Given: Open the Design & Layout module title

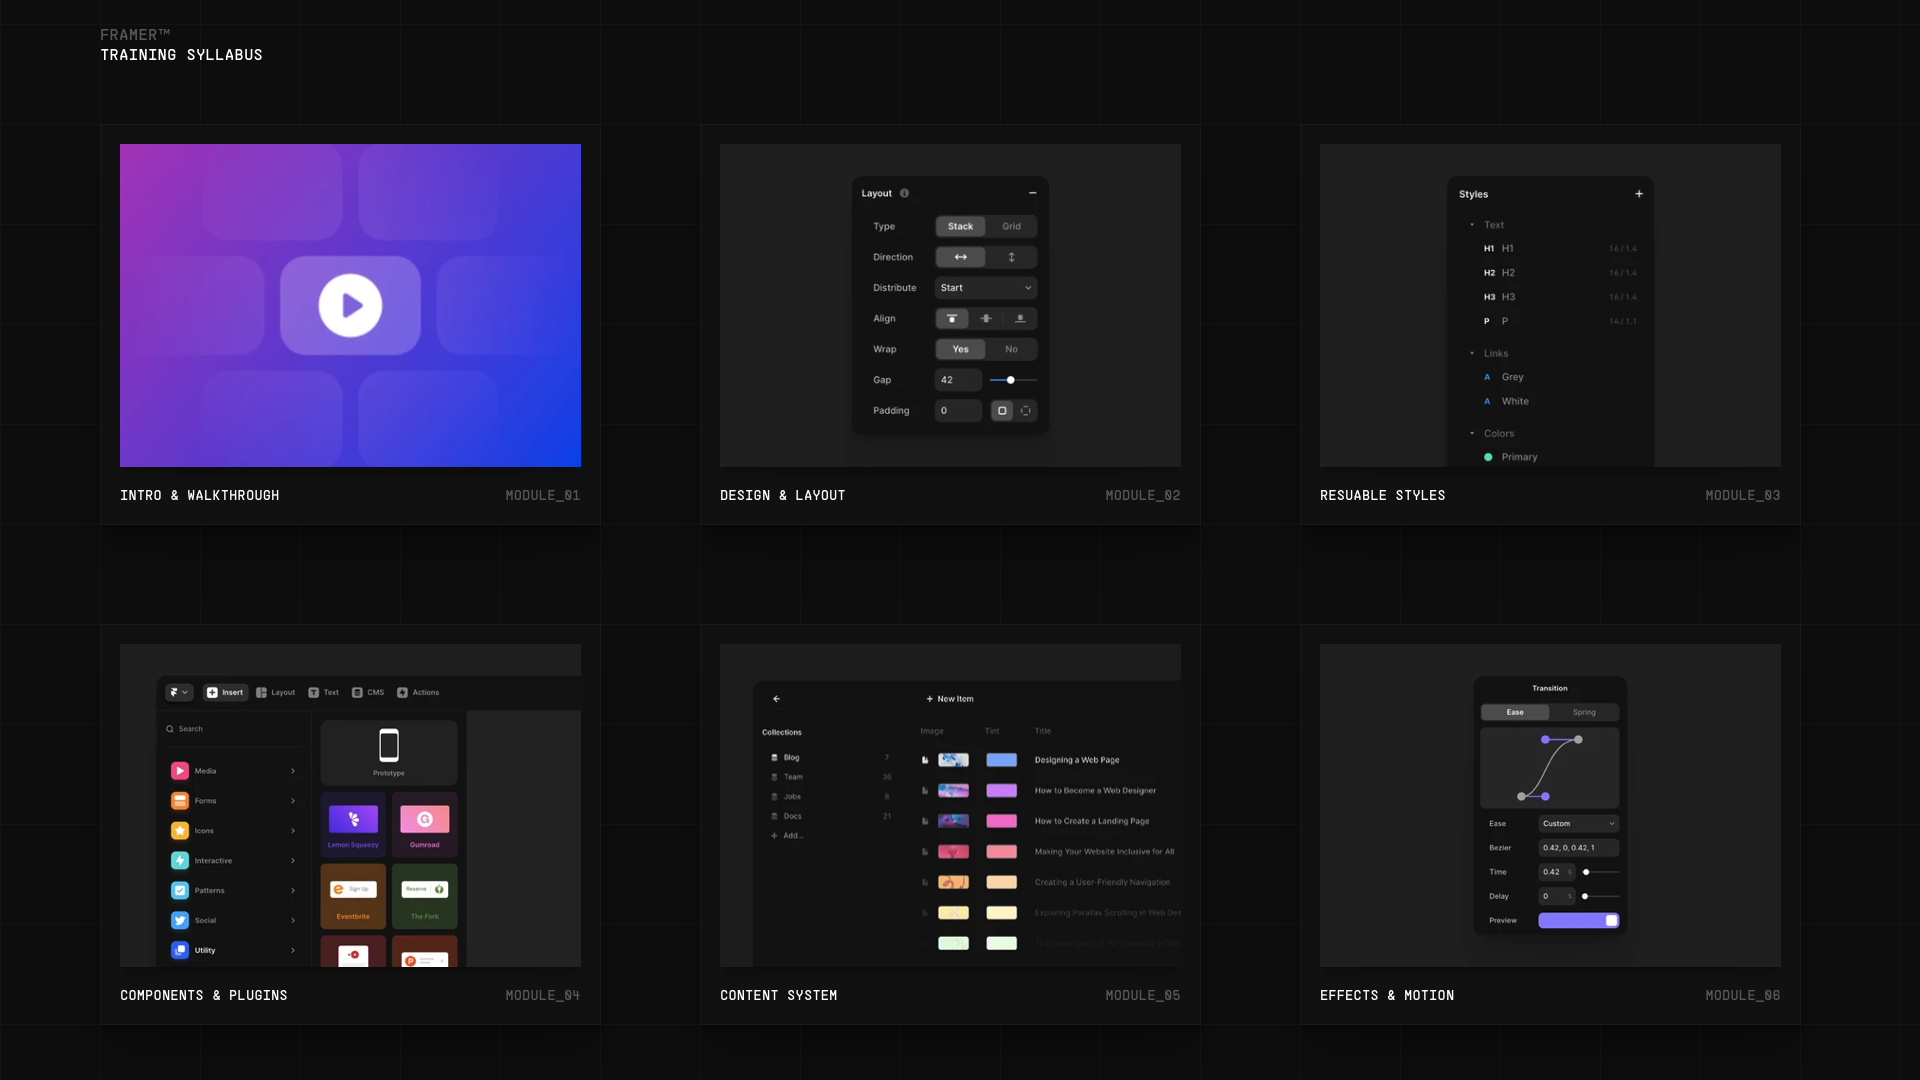Looking at the screenshot, I should 782,495.
